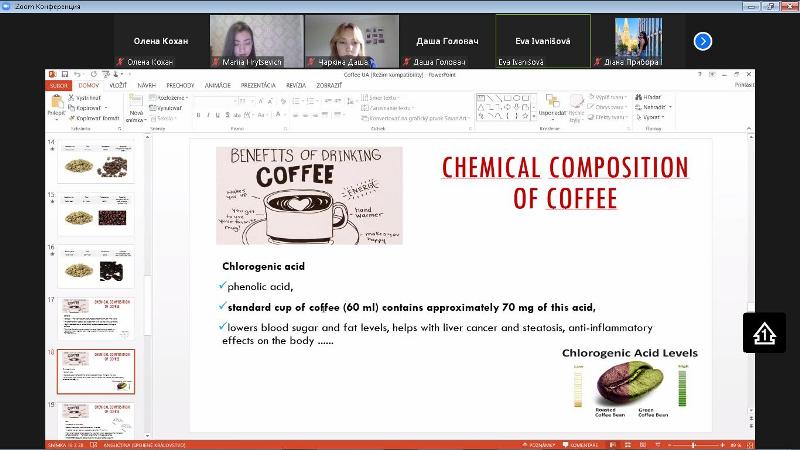Toggle Underline formatting in the ribbon
Screen dimensions: 800x450
coord(218,115)
